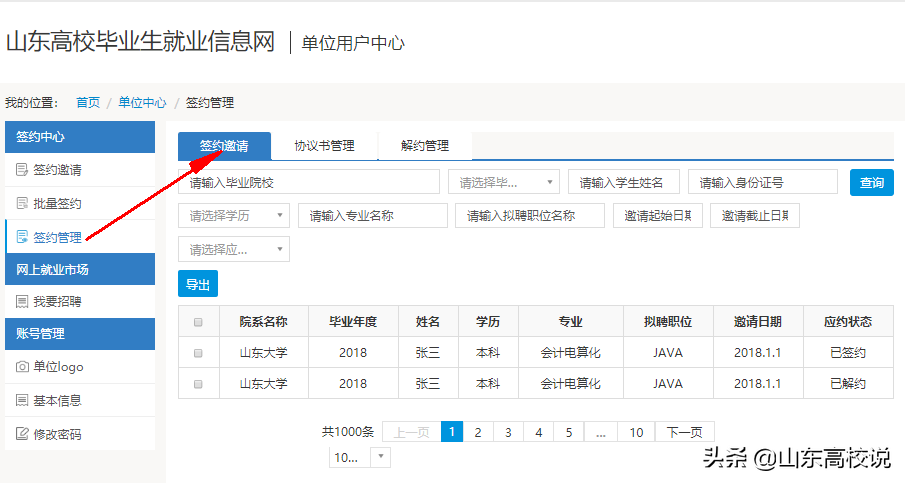
Task: Open the 请选择学历 dropdown
Action: coord(234,216)
